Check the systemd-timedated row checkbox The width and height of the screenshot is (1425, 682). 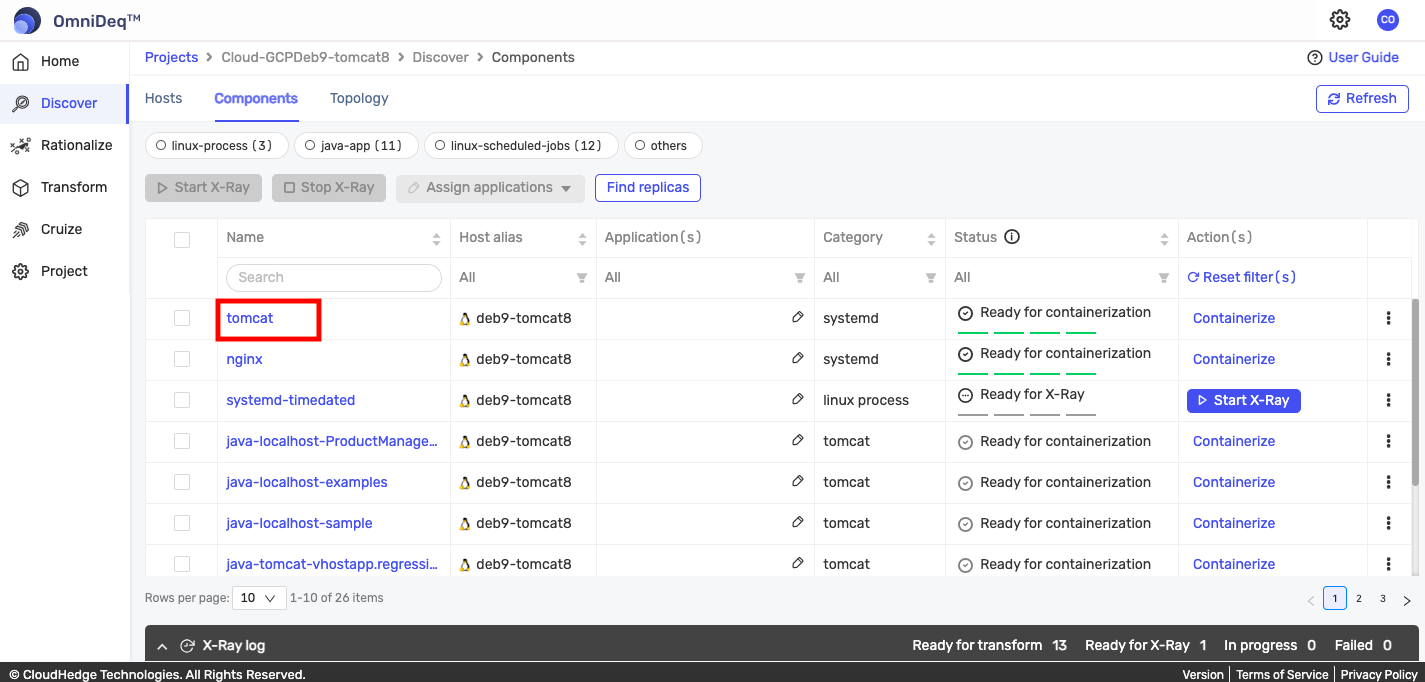(182, 400)
